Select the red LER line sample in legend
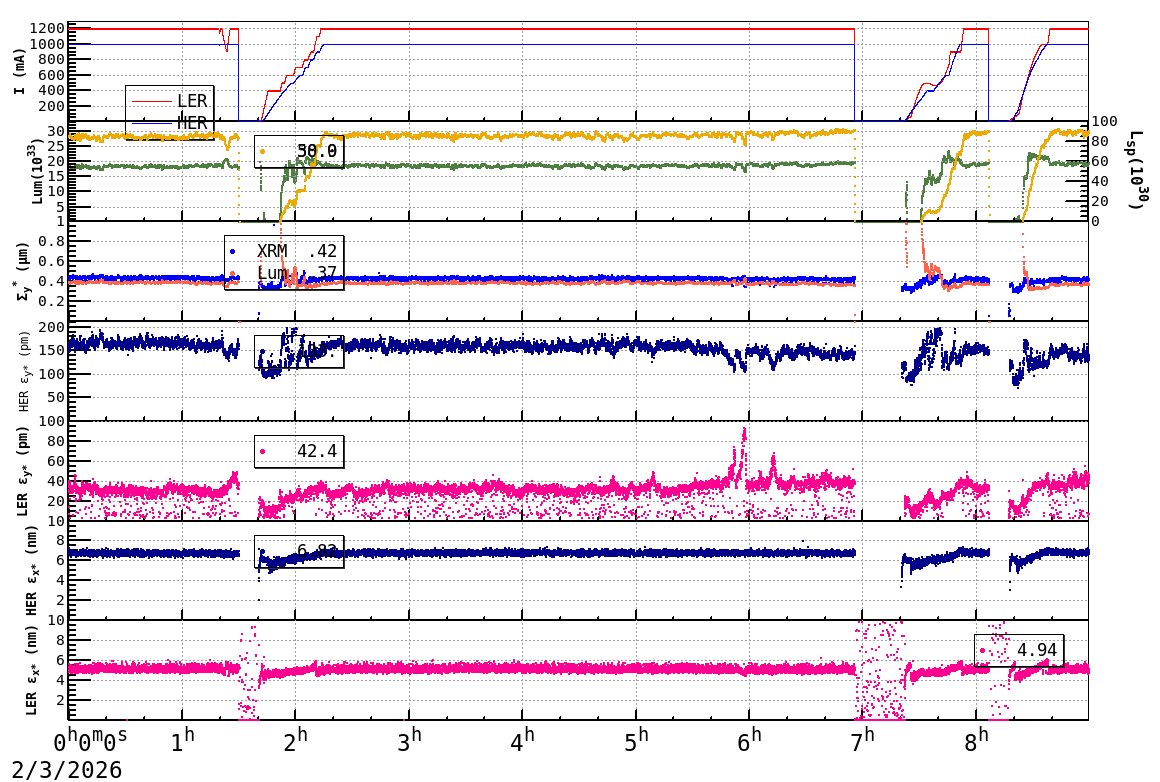Screen dimensions: 1160x782 coord(151,101)
